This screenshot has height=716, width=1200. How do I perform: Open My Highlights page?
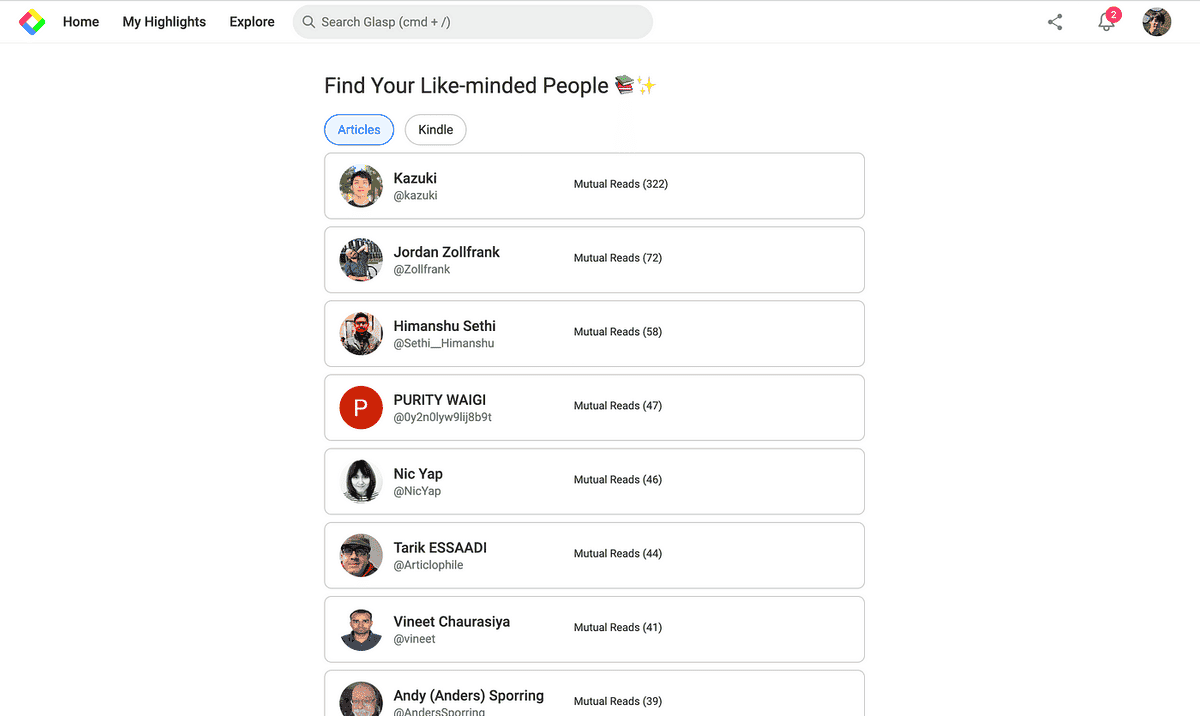click(164, 22)
